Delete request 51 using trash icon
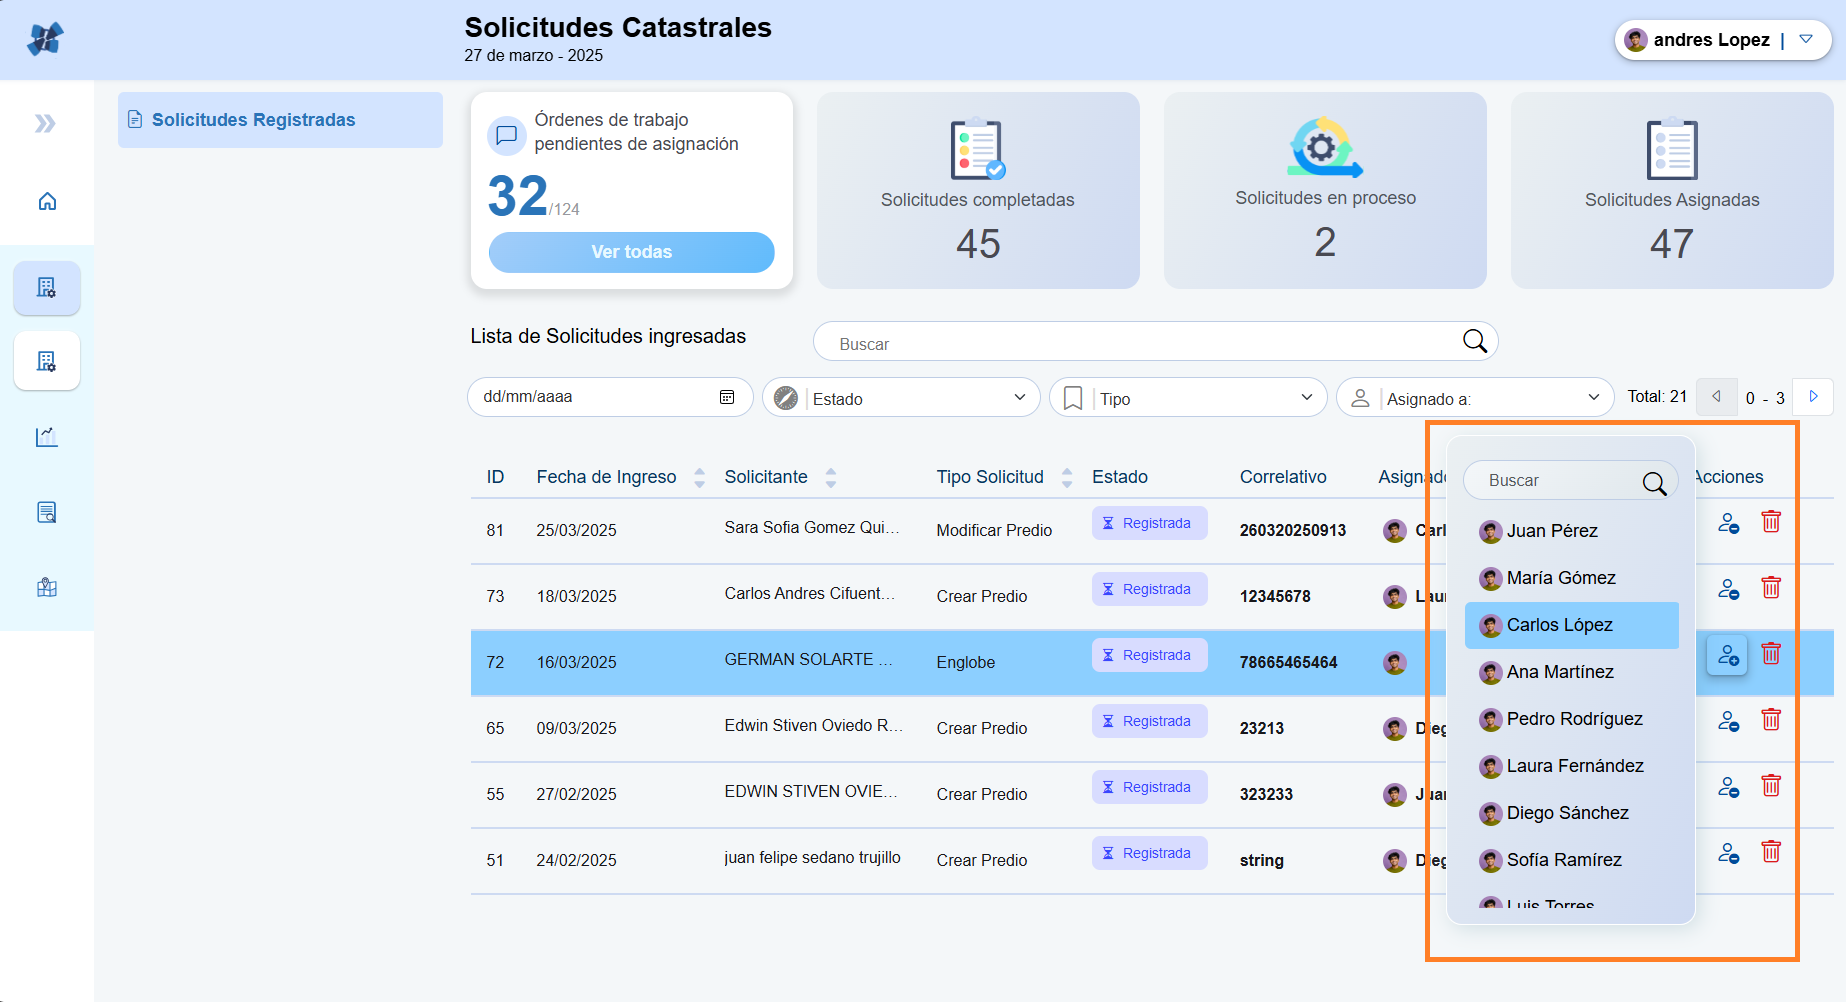 click(x=1770, y=852)
